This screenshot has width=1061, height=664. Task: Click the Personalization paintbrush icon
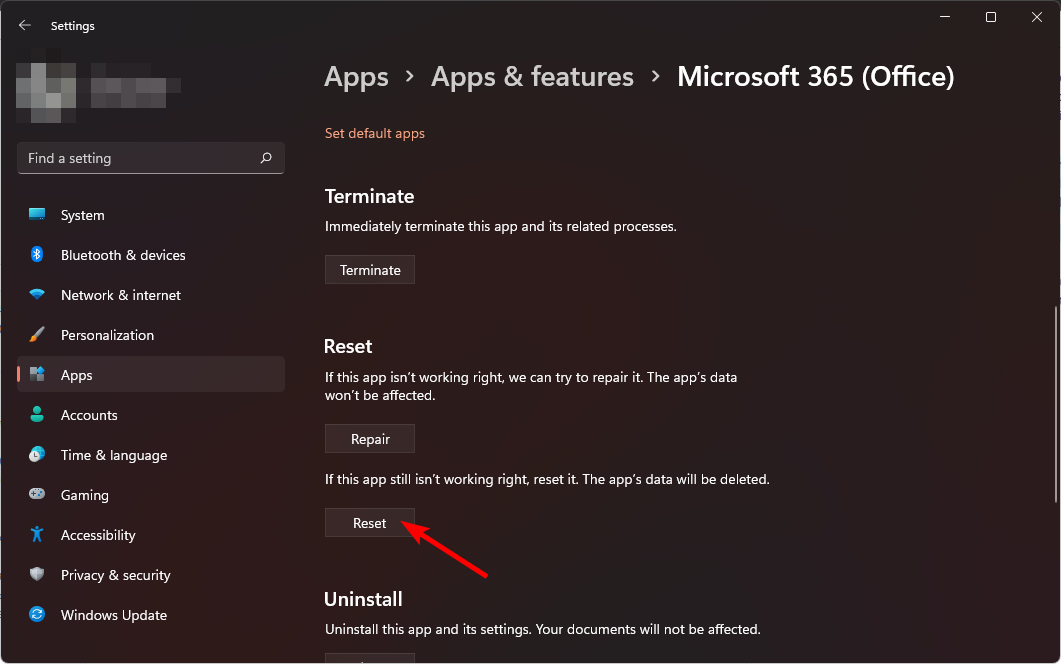click(x=37, y=334)
